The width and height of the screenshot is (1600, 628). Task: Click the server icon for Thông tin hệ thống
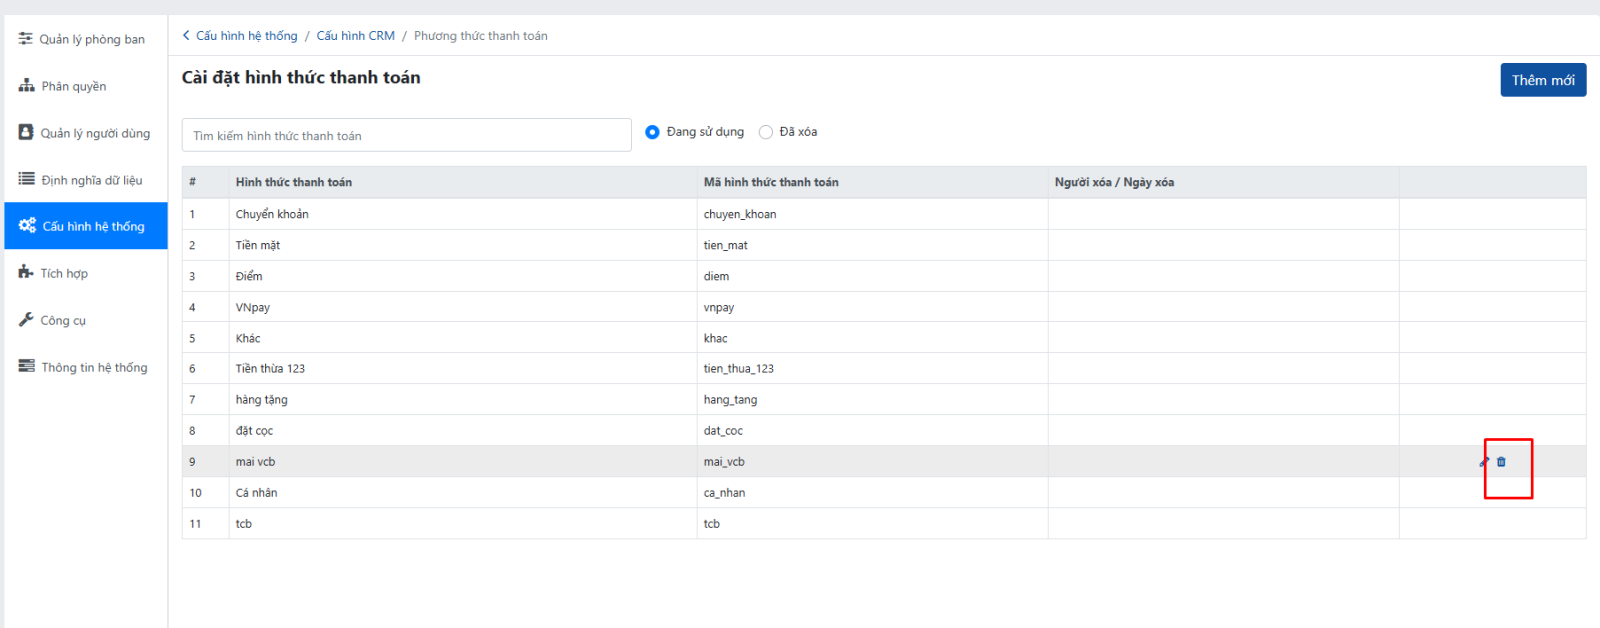click(26, 367)
